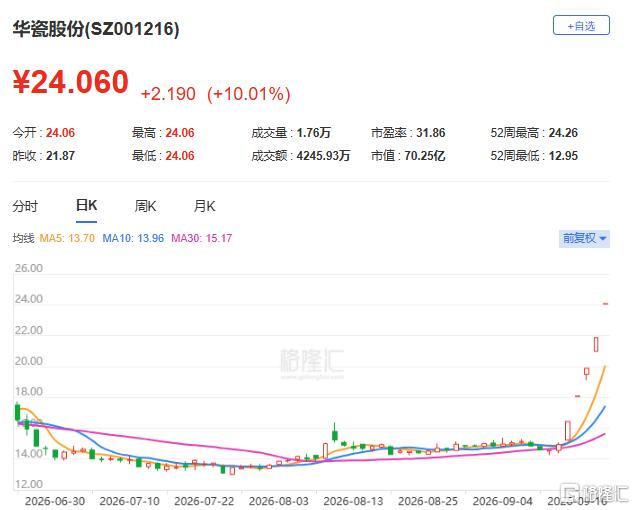Add stock via +自选 button
Screen dimensions: 635x510
click(581, 25)
